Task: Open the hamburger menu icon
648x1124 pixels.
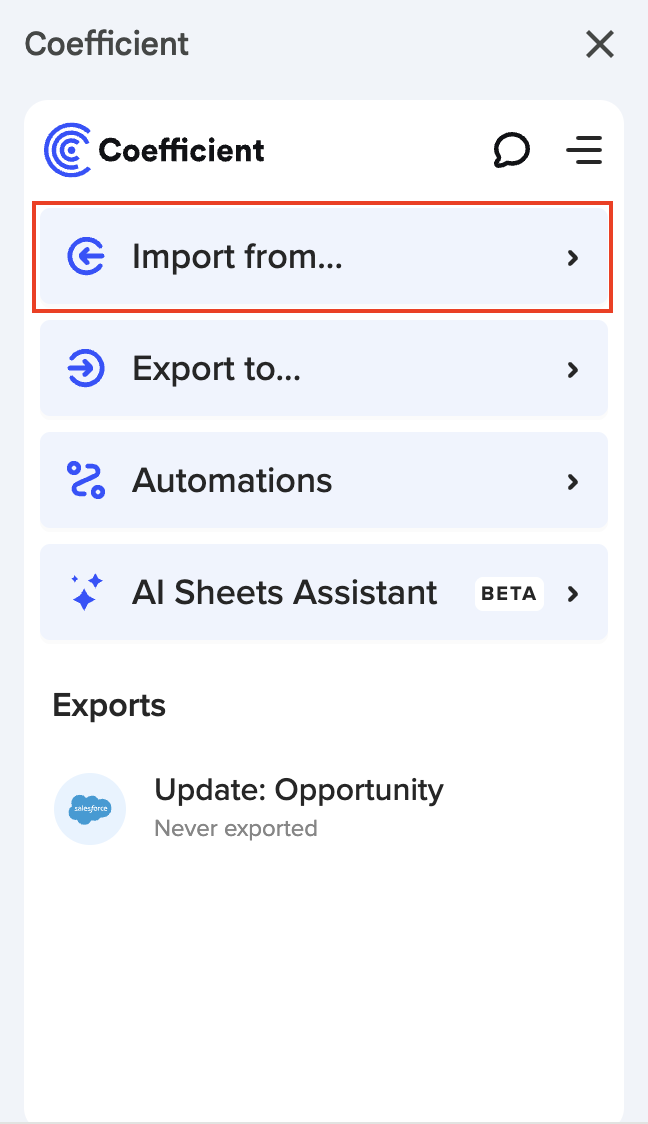Action: click(584, 151)
